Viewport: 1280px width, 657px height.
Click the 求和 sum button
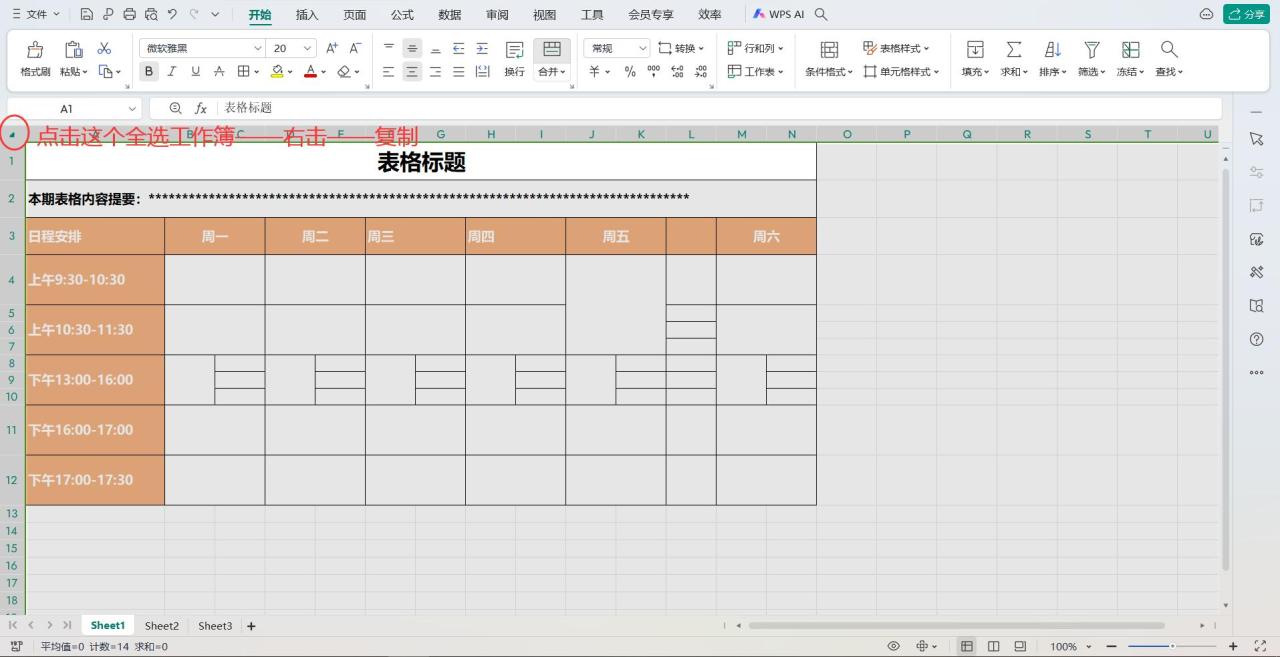pyautogui.click(x=1013, y=59)
